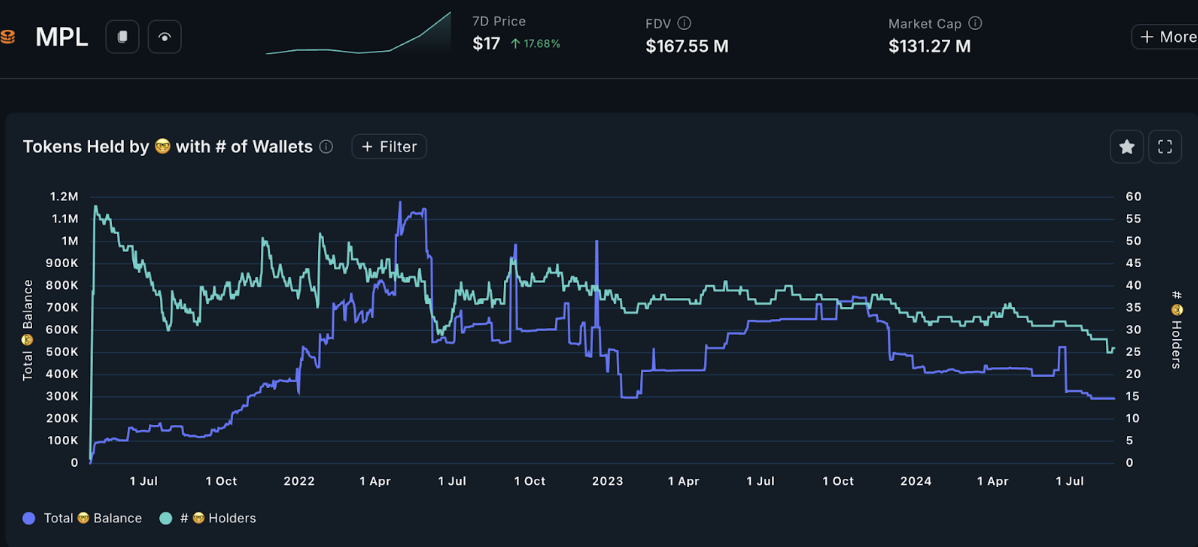Expand the + More menu

click(x=1165, y=37)
